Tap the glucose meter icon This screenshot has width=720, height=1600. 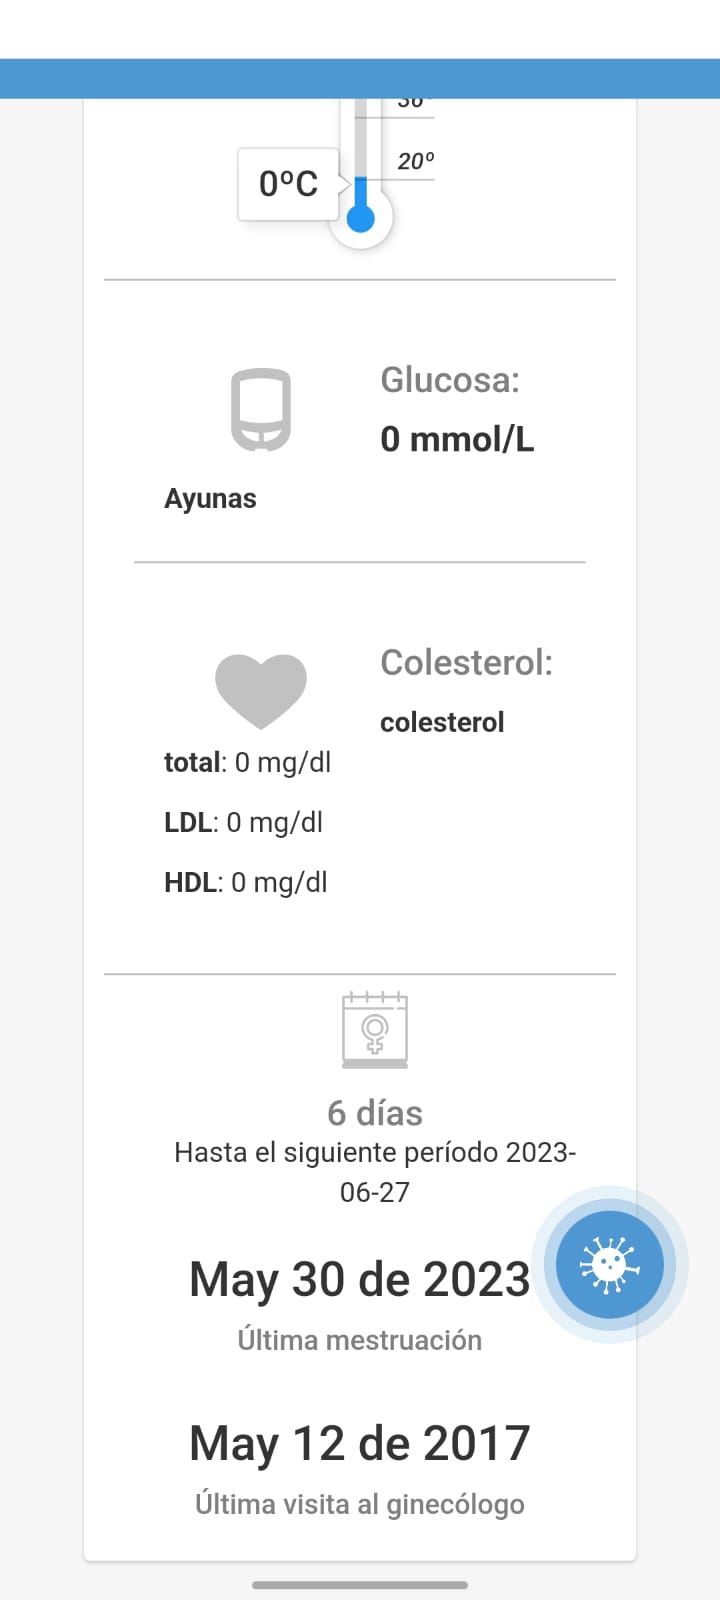click(x=261, y=410)
